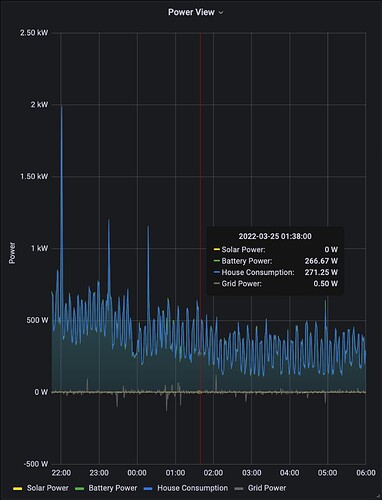Click the green Battery Power legend color swatch
The width and height of the screenshot is (382, 500).
pos(79,489)
